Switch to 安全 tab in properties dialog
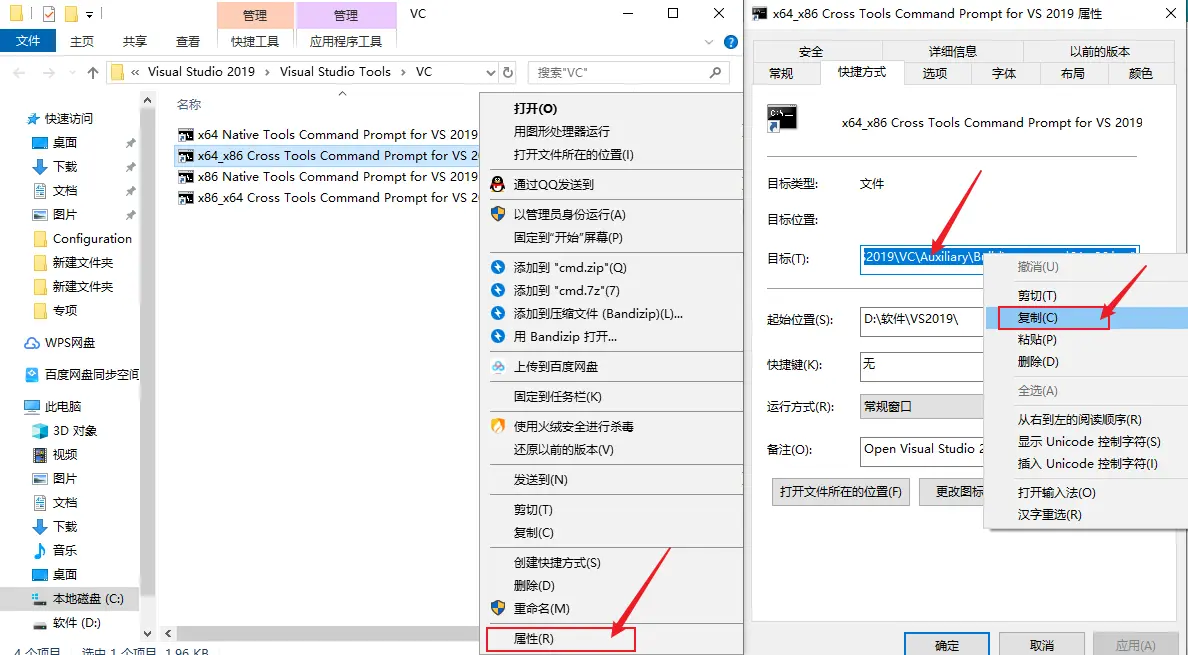Image resolution: width=1188 pixels, height=655 pixels. tap(811, 51)
